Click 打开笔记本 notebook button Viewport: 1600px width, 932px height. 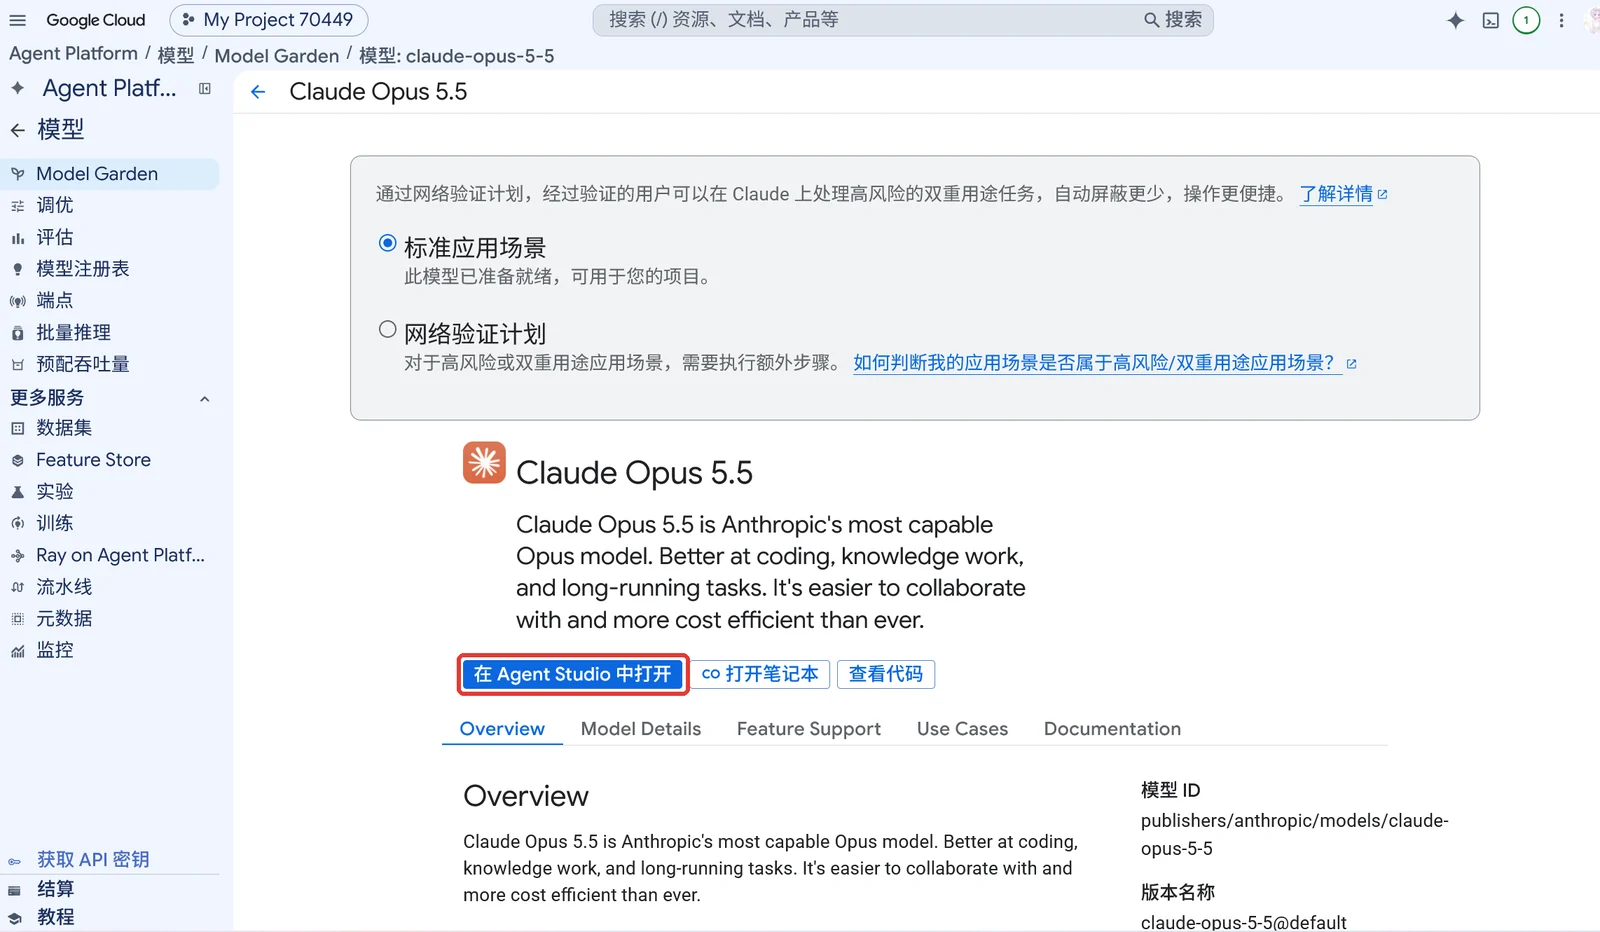[760, 674]
